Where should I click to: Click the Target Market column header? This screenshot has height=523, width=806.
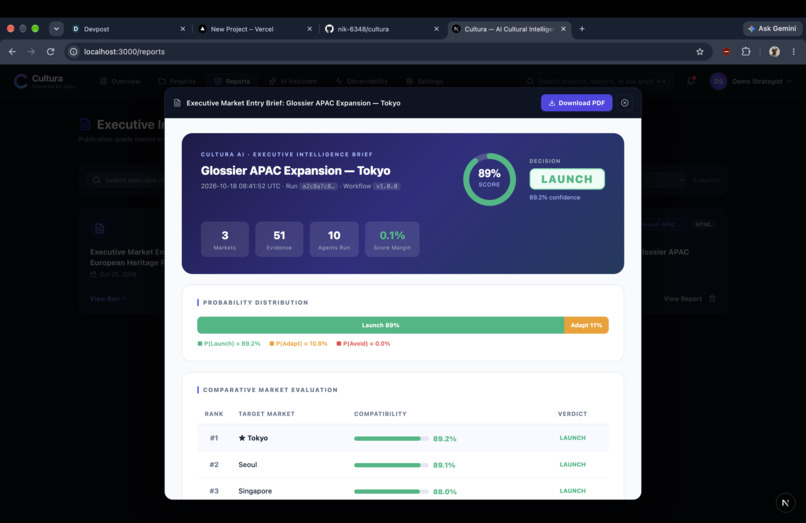tap(266, 414)
